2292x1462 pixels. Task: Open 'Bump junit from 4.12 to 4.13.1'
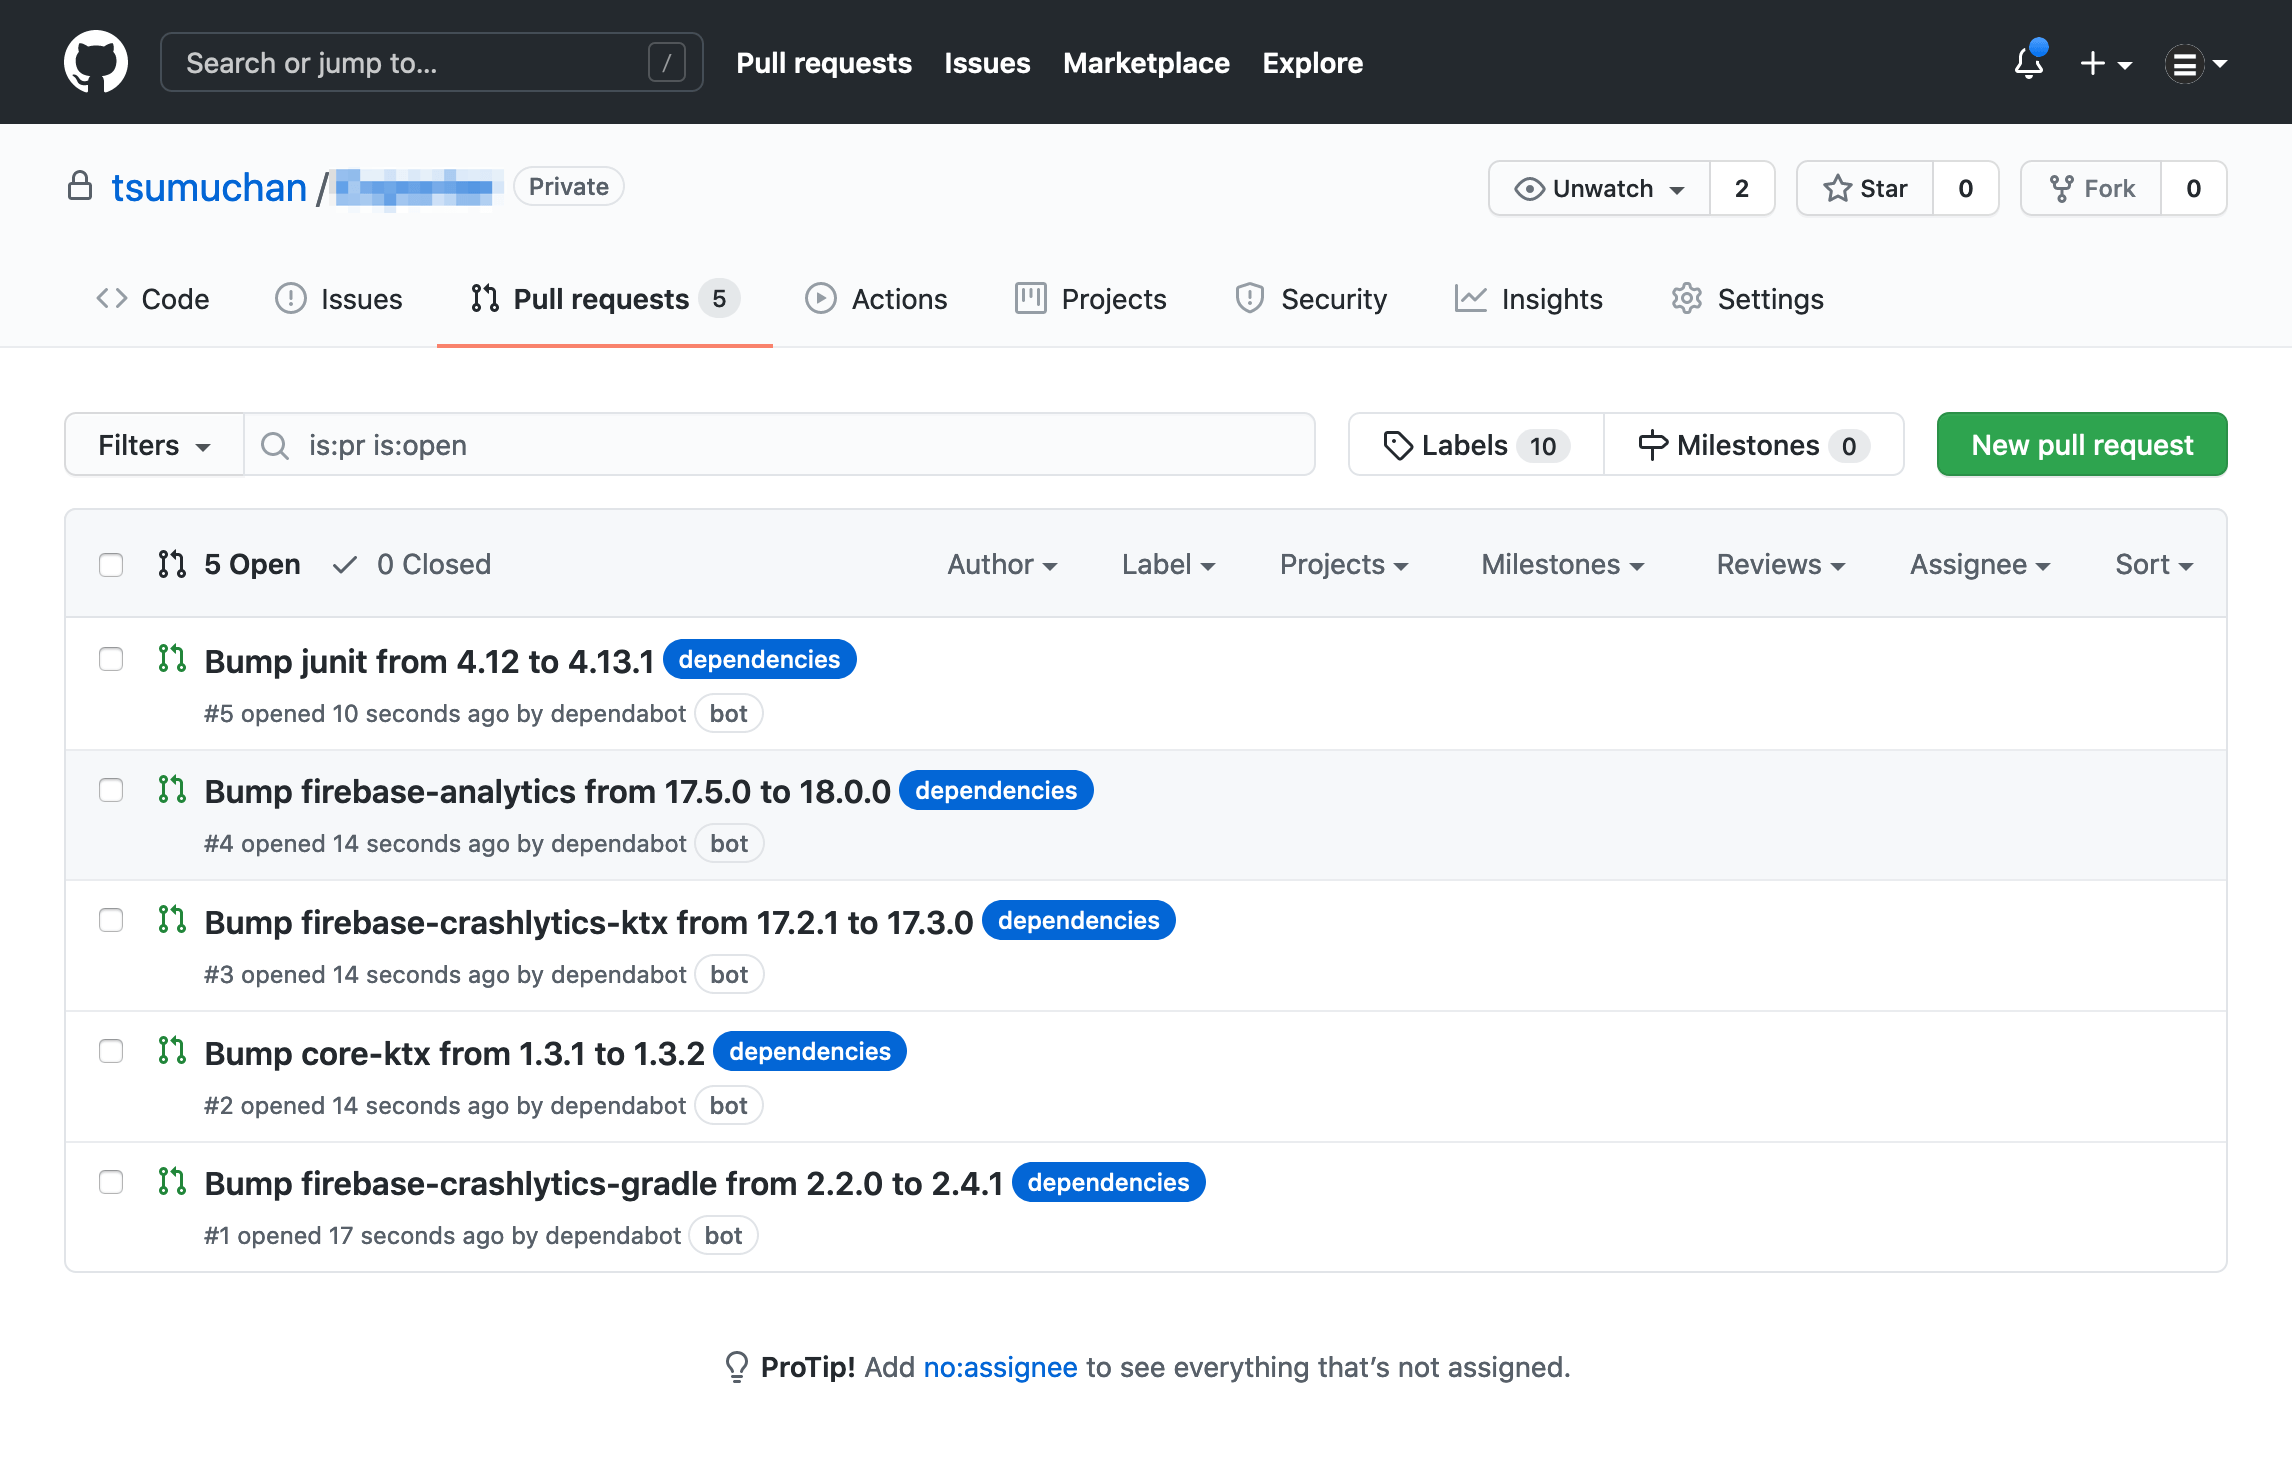pos(429,661)
